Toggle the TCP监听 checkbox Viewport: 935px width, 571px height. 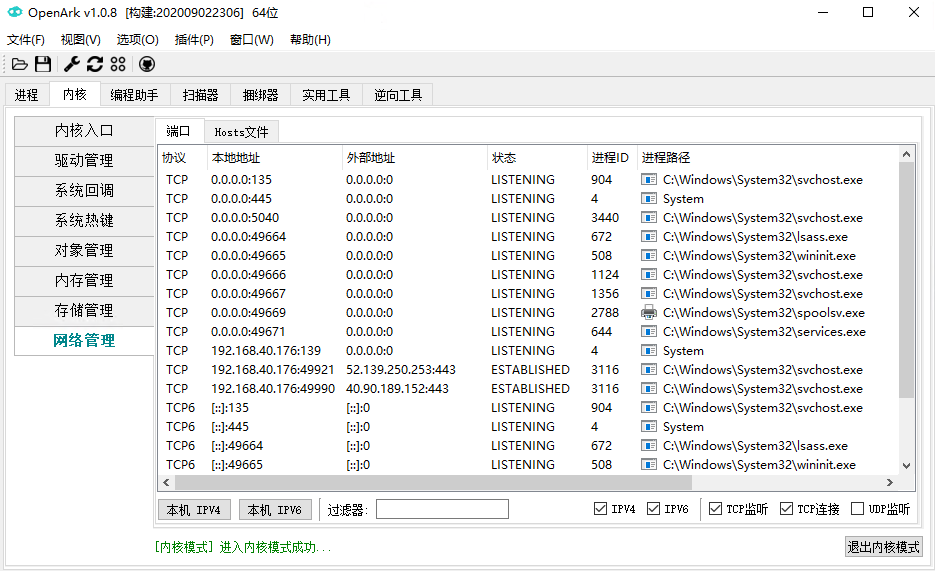click(715, 508)
